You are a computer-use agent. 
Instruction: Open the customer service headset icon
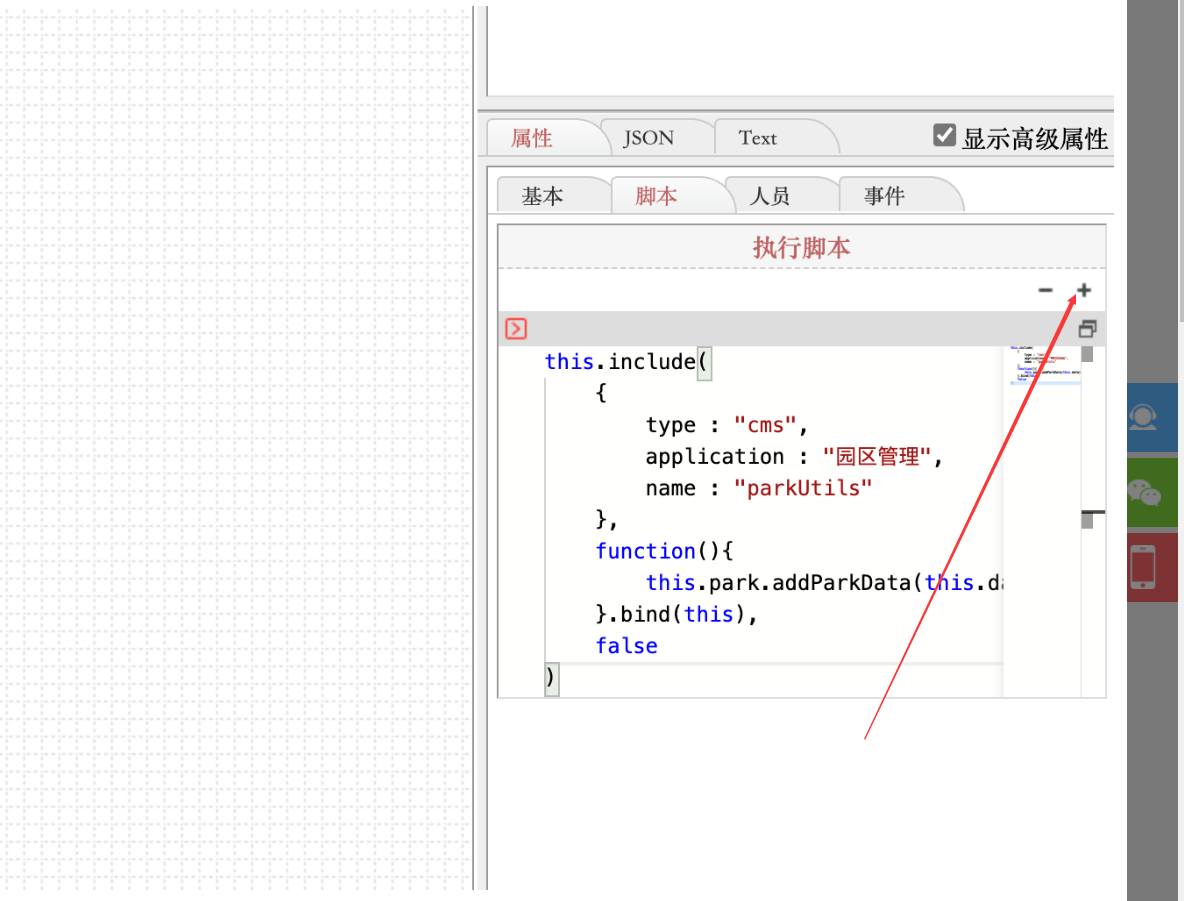click(1144, 418)
